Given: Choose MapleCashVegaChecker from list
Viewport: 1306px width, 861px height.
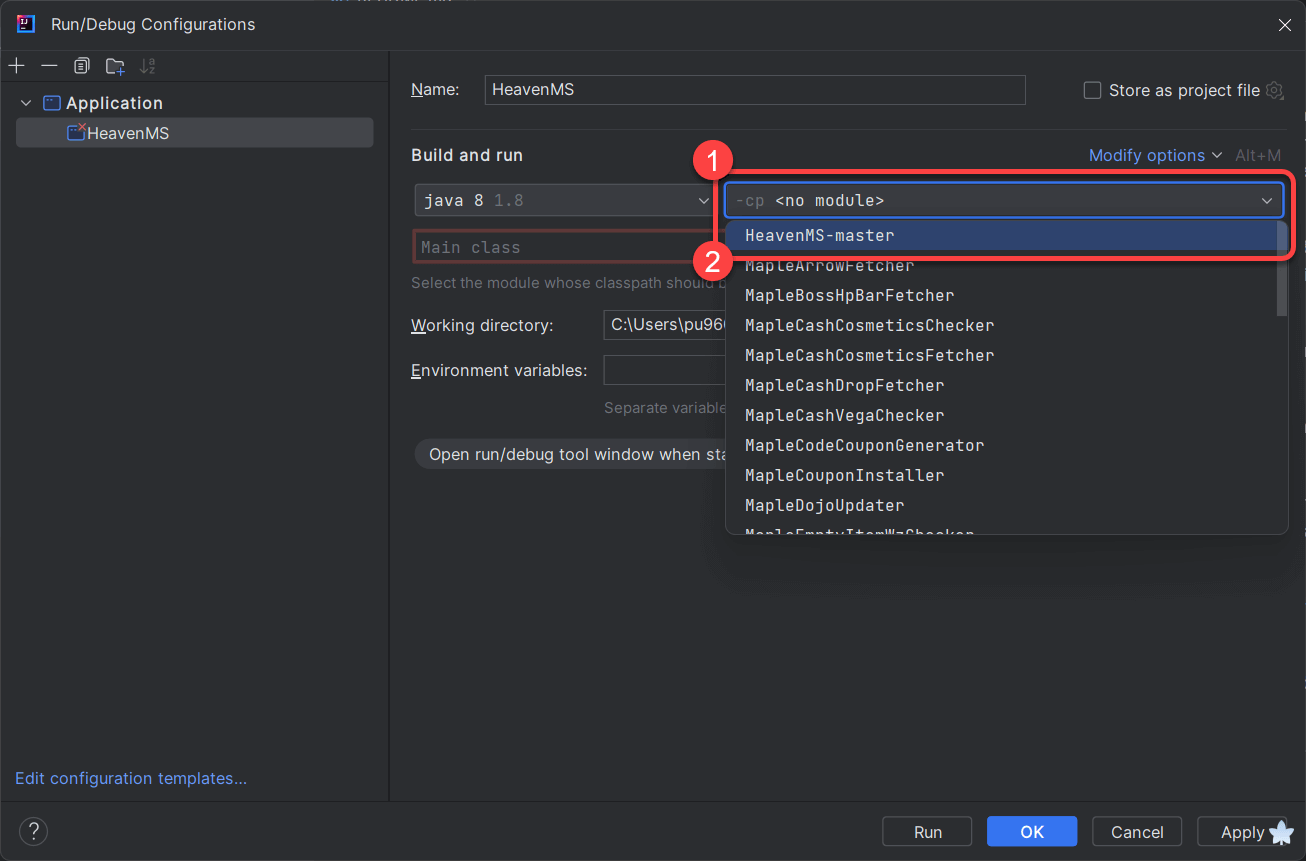Looking at the screenshot, I should click(1001, 415).
